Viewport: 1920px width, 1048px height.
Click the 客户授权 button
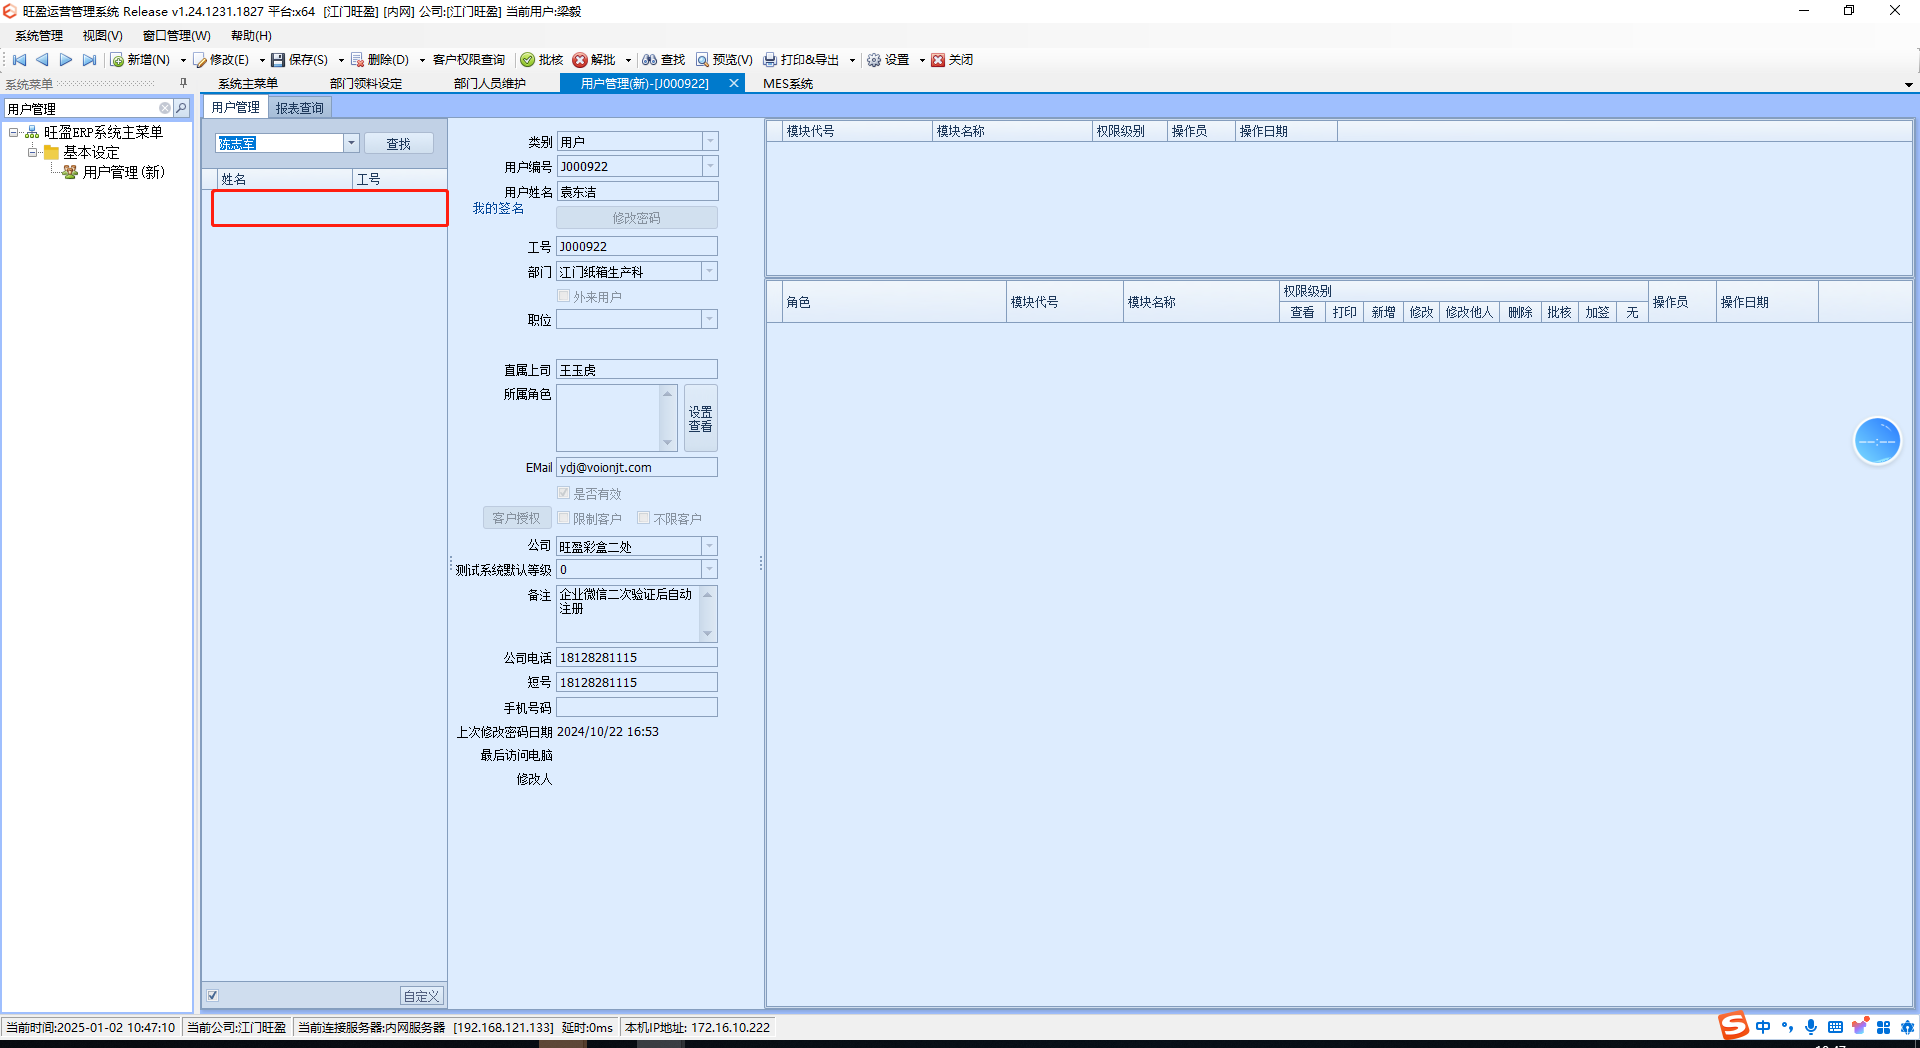pos(516,518)
